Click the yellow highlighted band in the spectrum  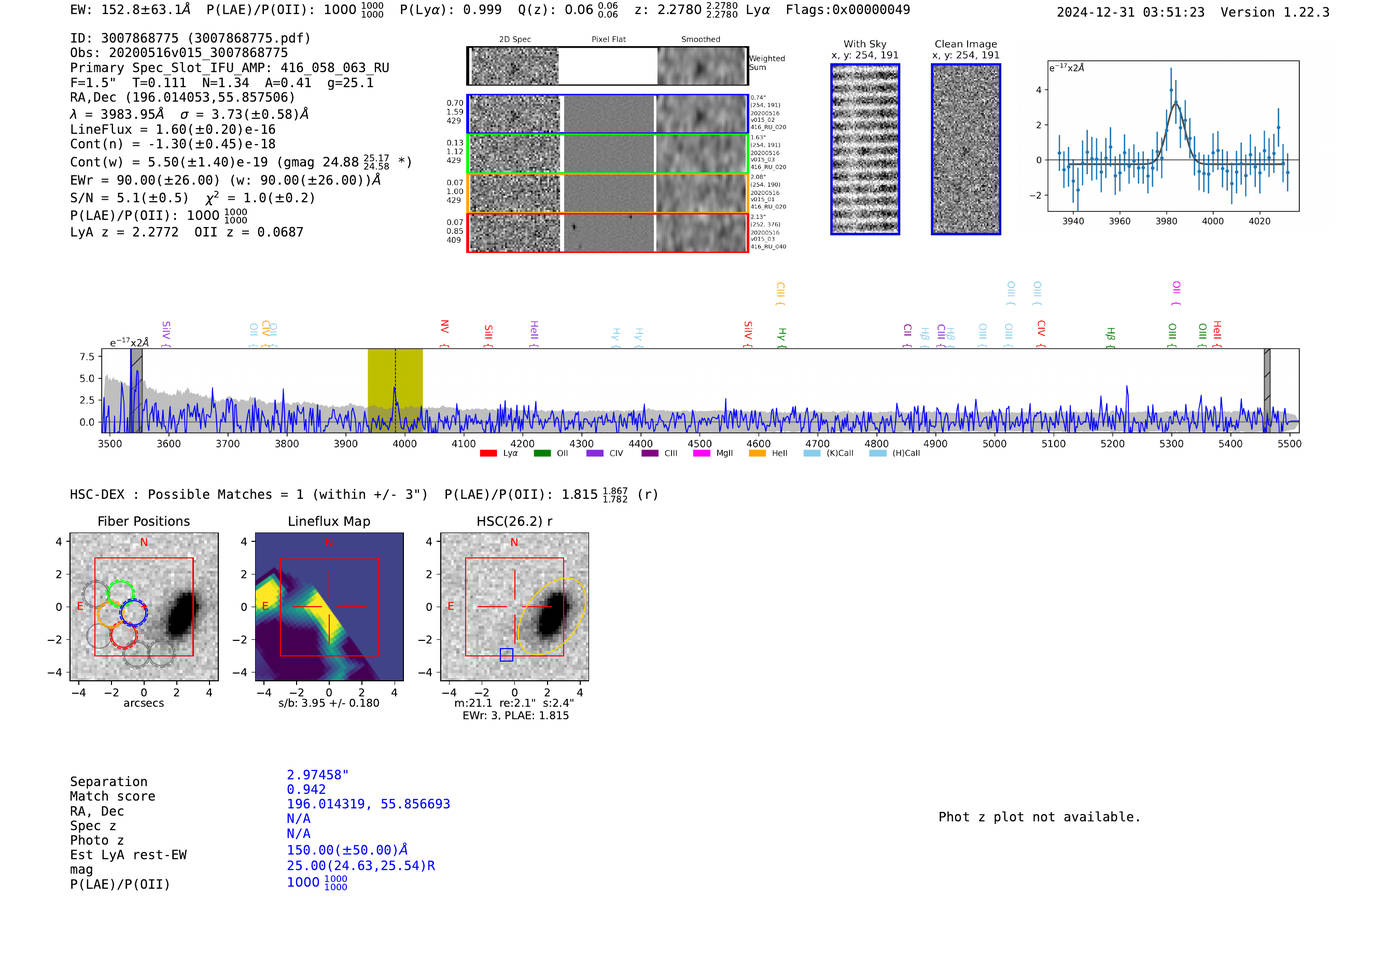click(x=395, y=390)
